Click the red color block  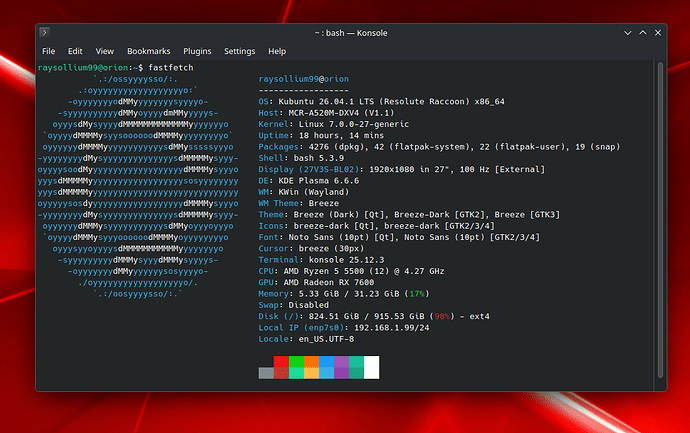coord(281,367)
